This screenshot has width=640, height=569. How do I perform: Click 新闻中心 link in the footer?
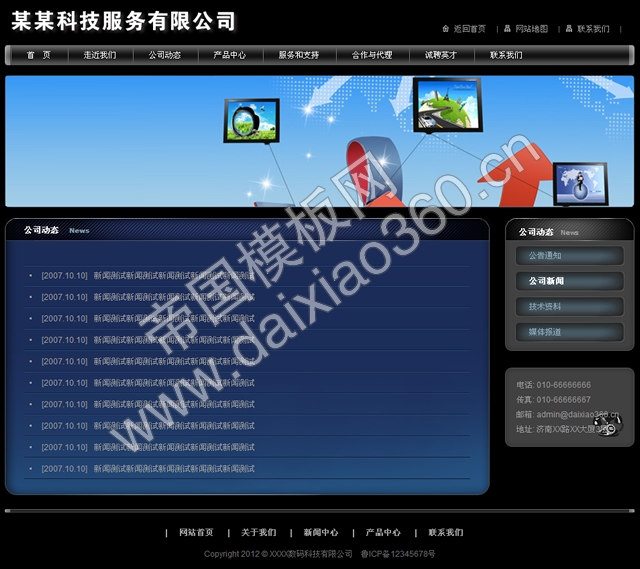pos(321,533)
